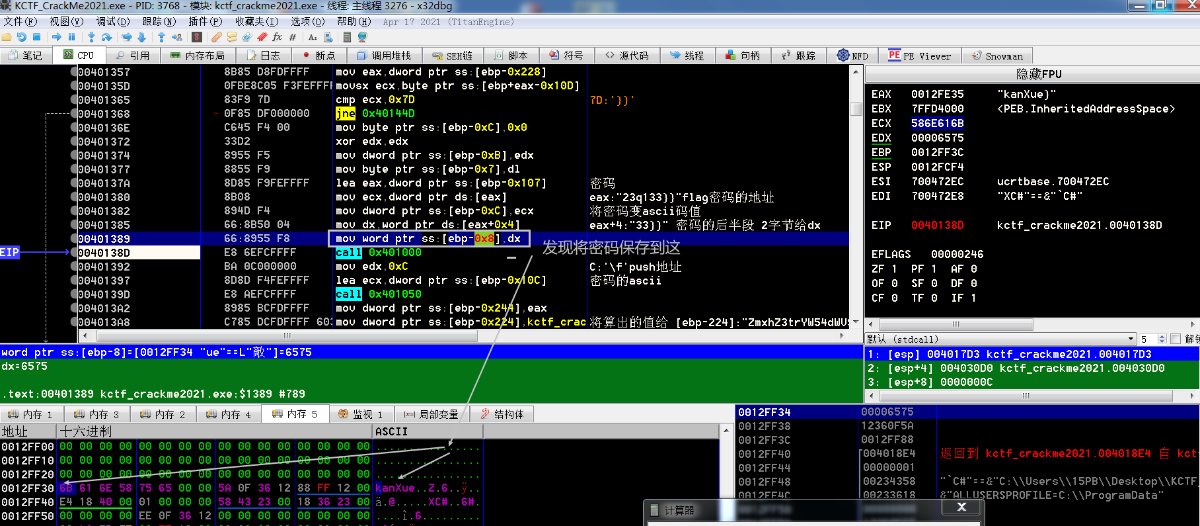Open the 结构体 tab

pyautogui.click(x=501, y=414)
